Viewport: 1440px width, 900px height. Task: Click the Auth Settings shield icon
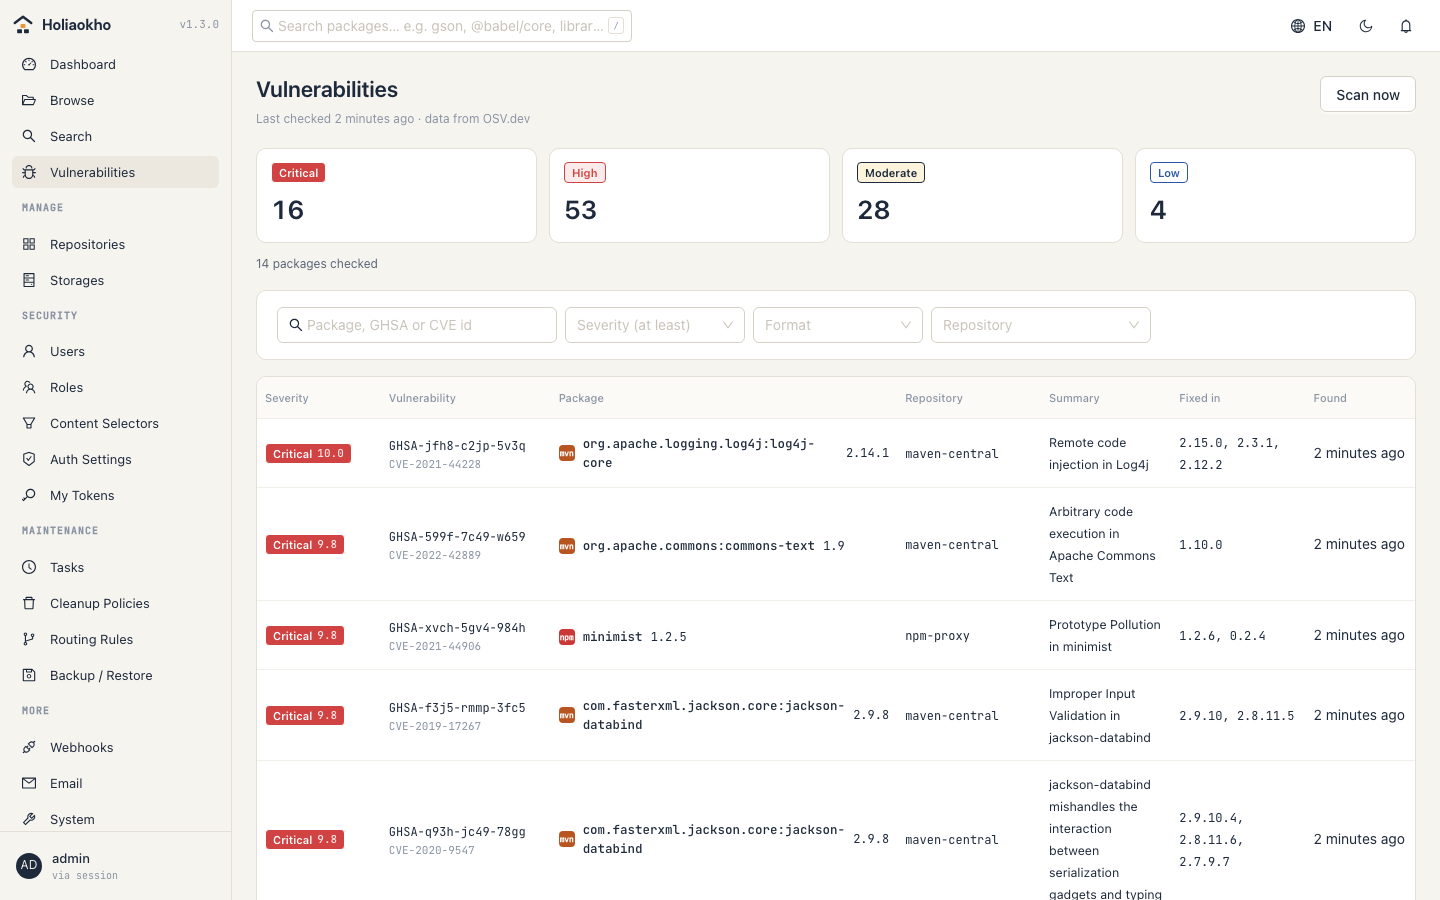tap(29, 459)
